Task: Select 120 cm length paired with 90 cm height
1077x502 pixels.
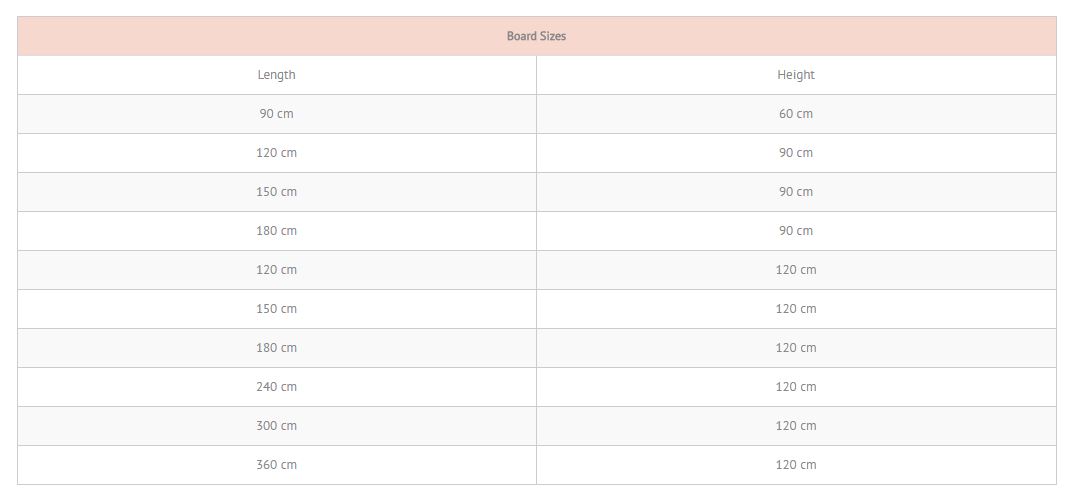Action: [277, 153]
